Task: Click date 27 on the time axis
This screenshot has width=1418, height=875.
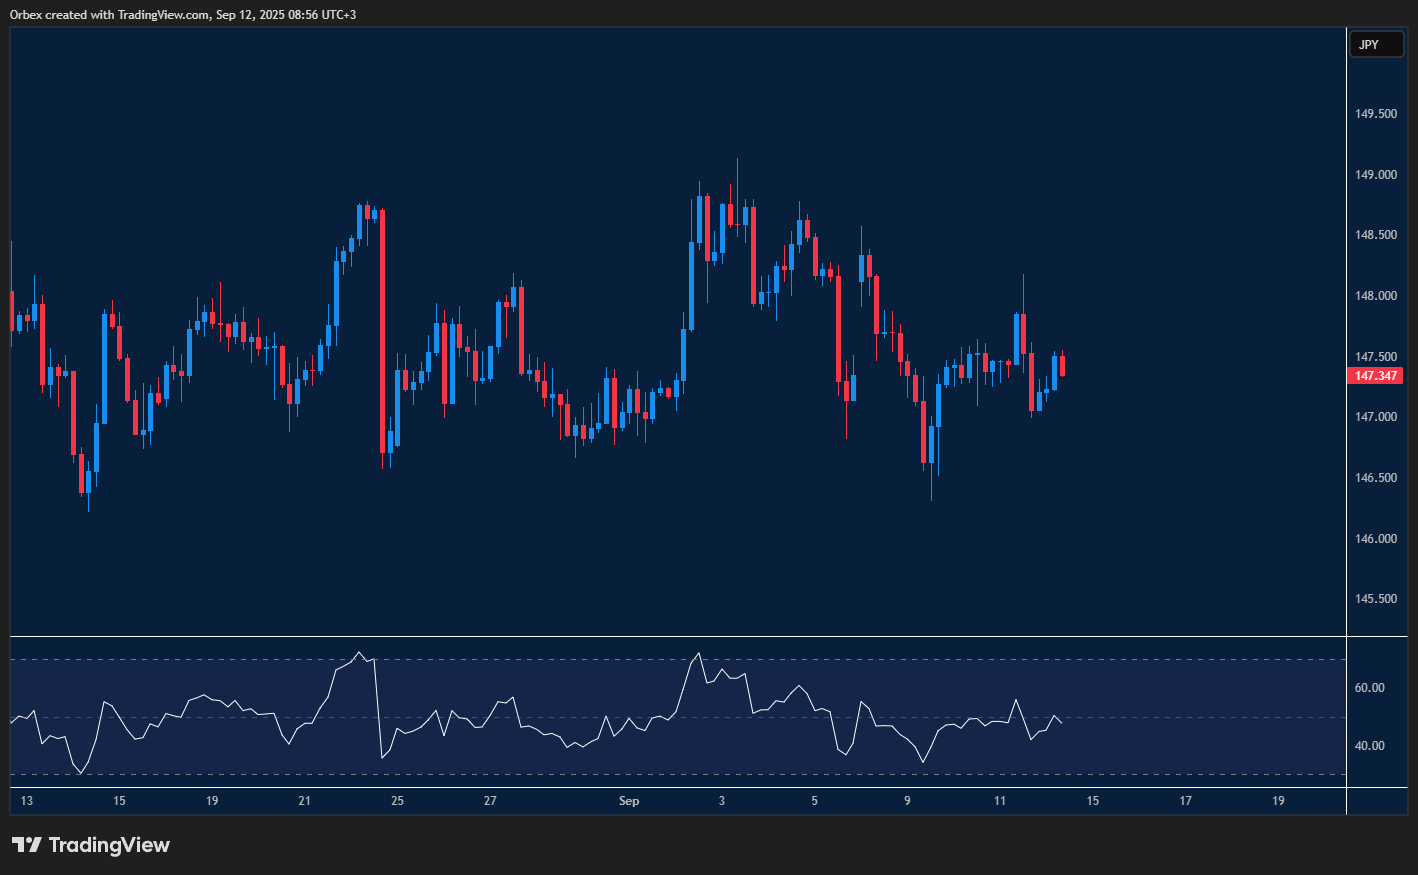Action: click(490, 801)
